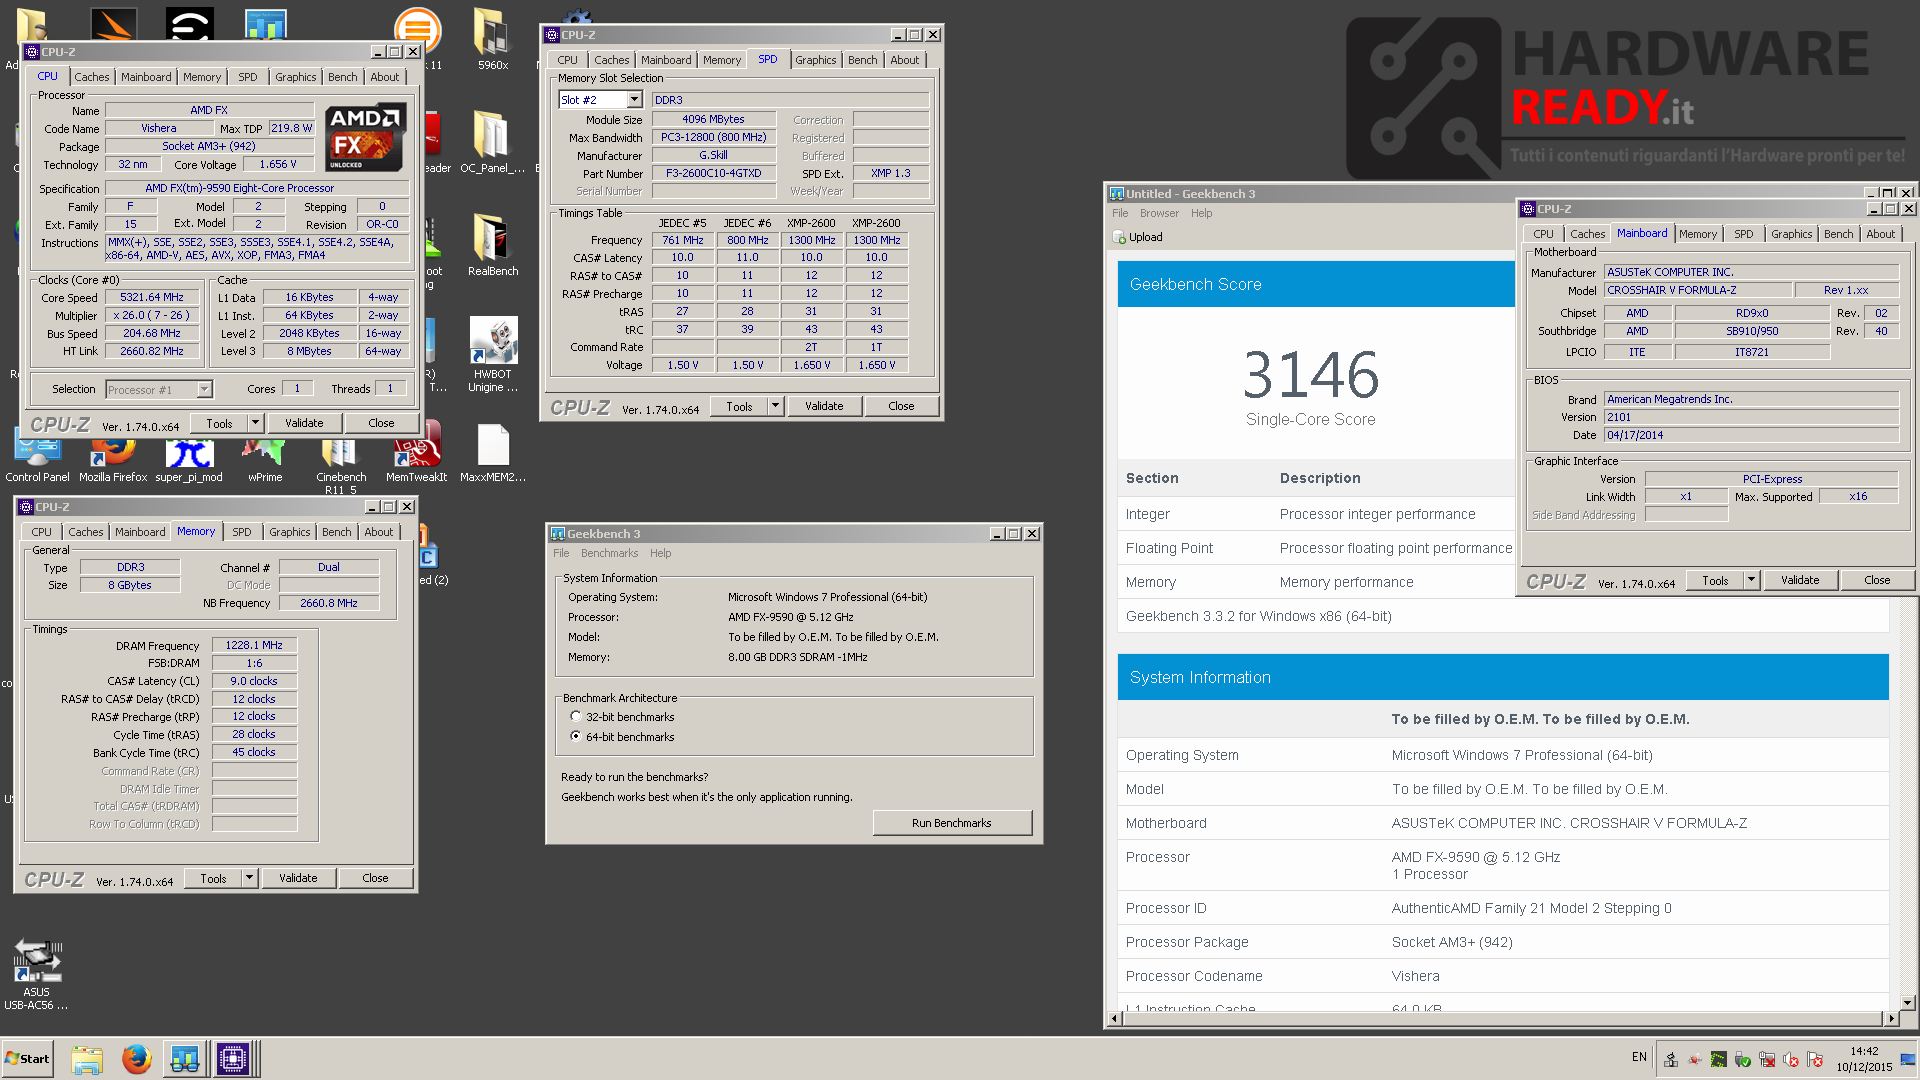This screenshot has height=1080, width=1920.
Task: Select the Floating Point section row
Action: coord(1316,548)
